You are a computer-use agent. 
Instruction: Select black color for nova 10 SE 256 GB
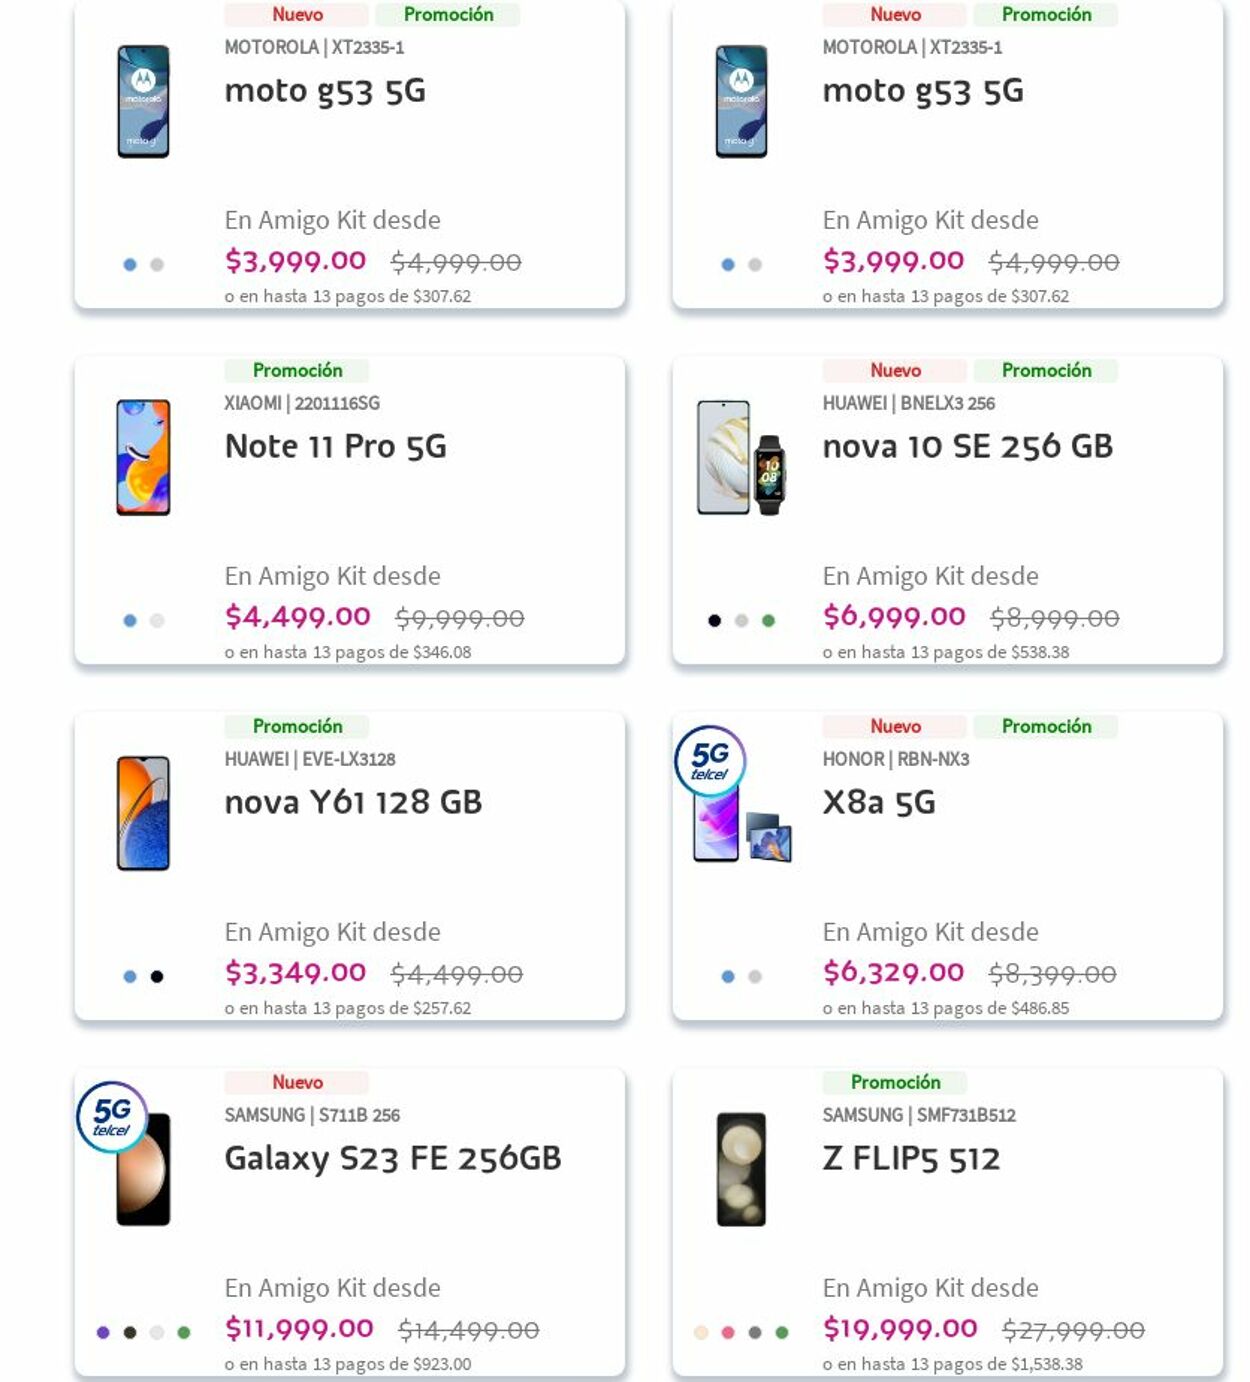[x=714, y=621]
